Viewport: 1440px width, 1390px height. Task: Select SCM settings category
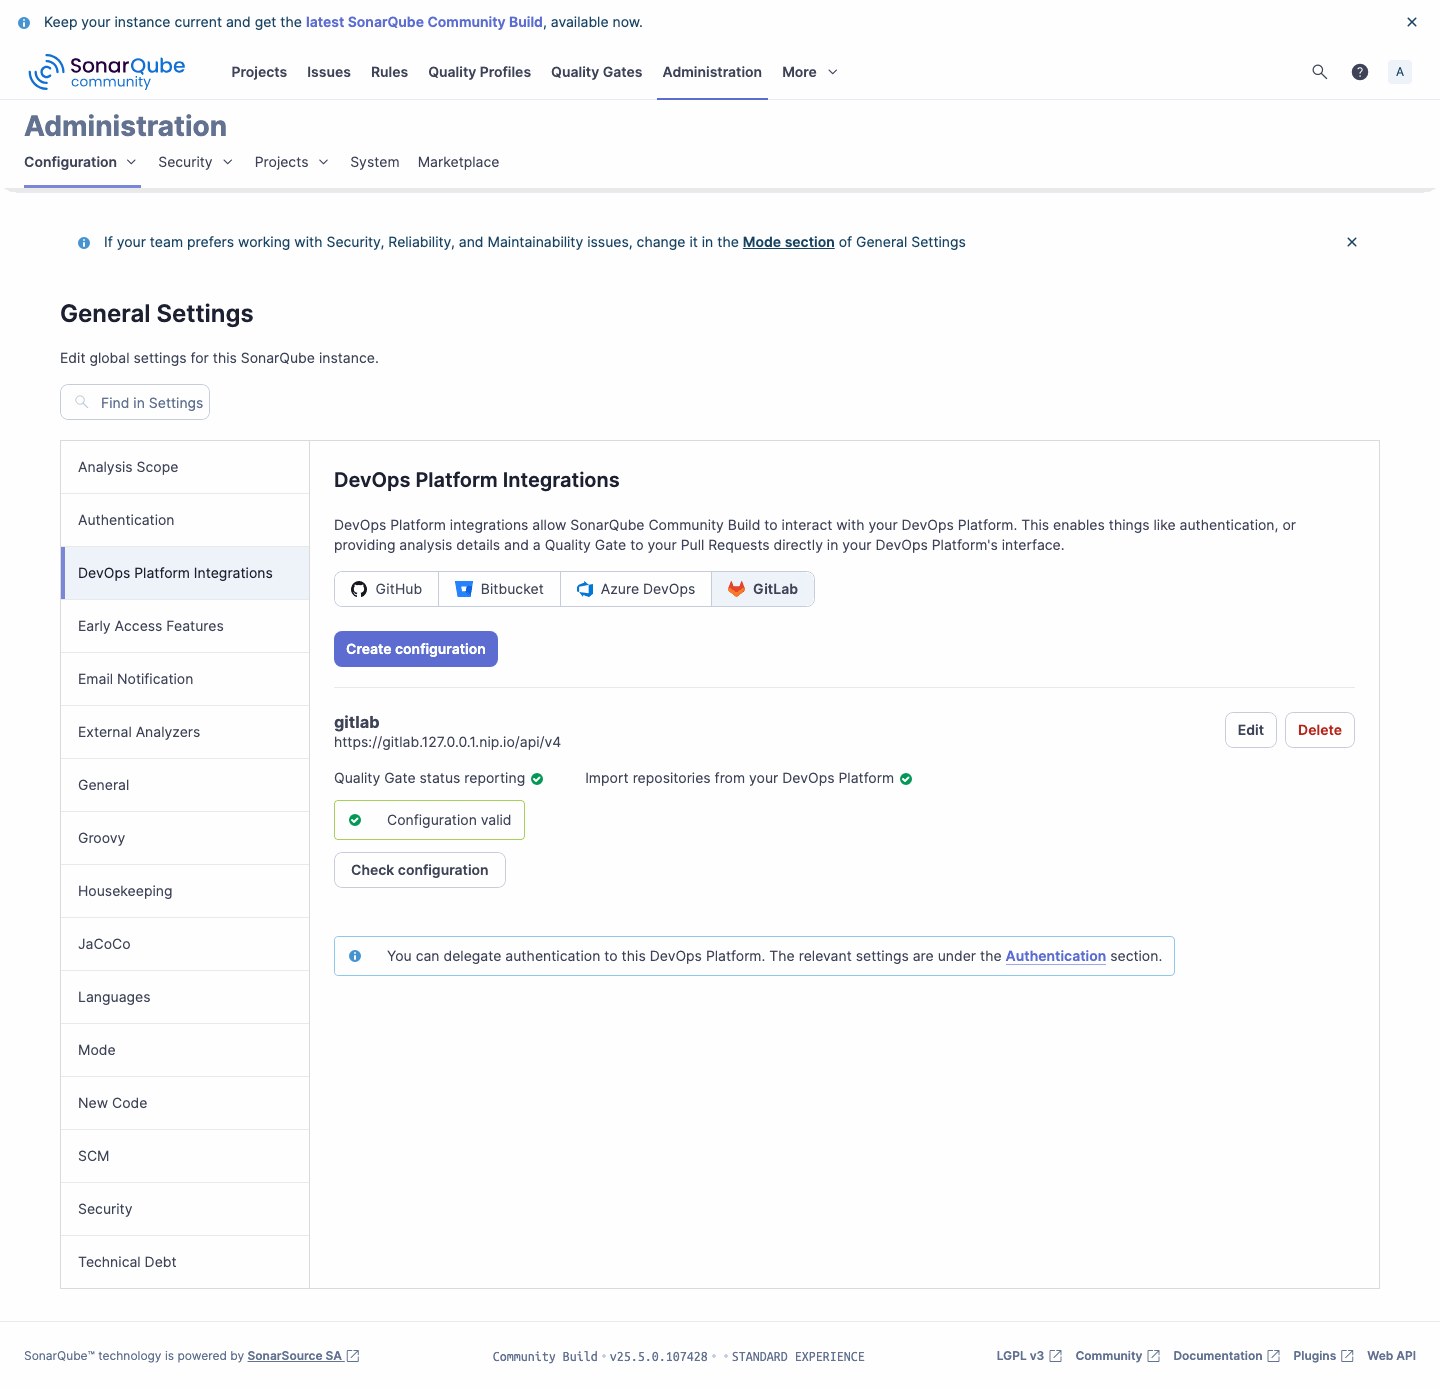point(185,1156)
